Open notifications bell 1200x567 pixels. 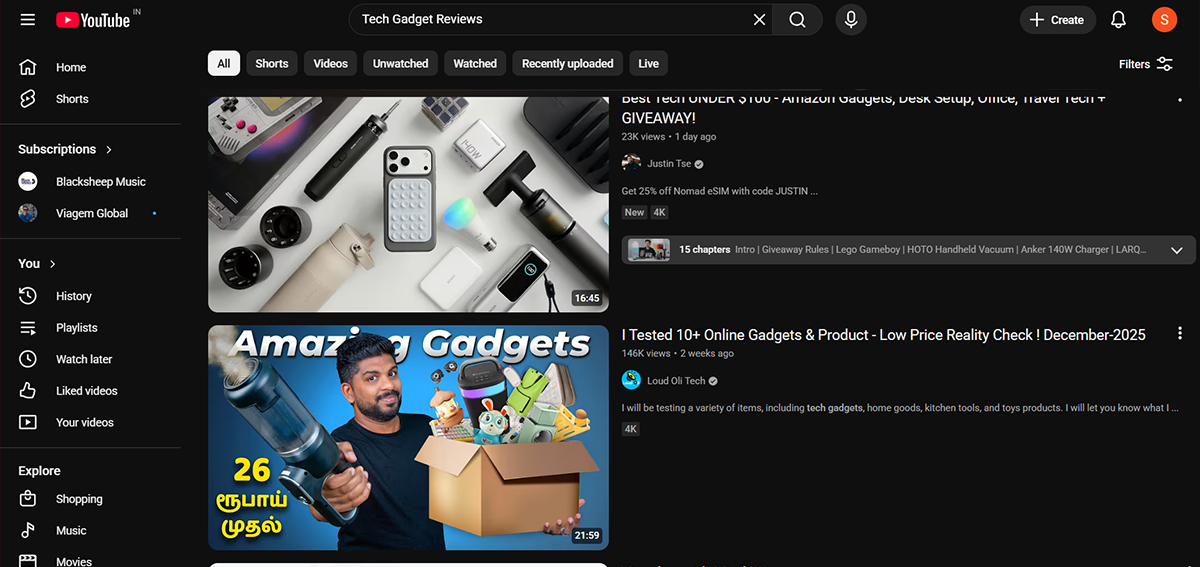click(x=1119, y=20)
